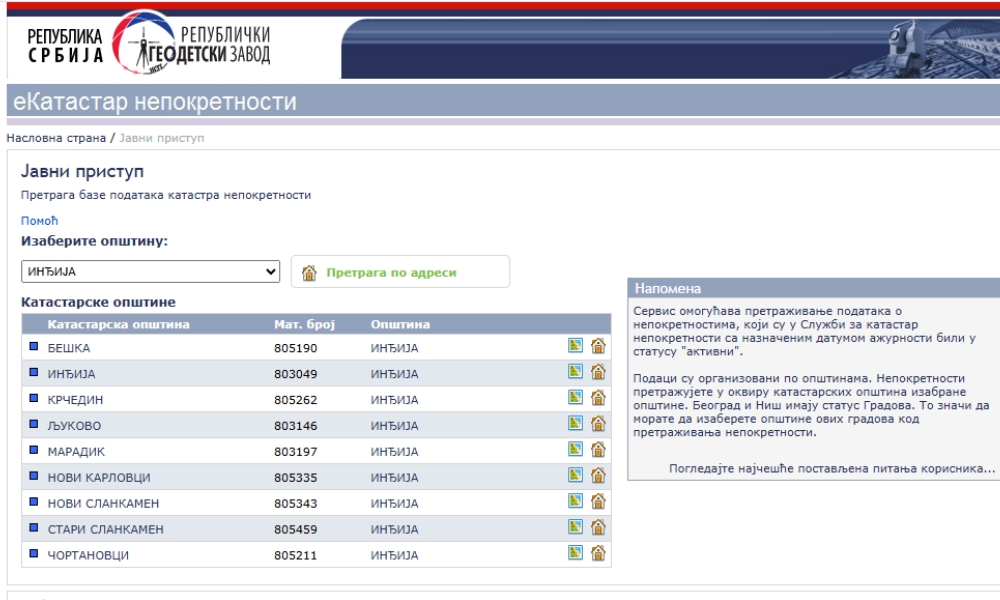Click the Претрага по адреси button
The image size is (1000, 600).
click(400, 271)
